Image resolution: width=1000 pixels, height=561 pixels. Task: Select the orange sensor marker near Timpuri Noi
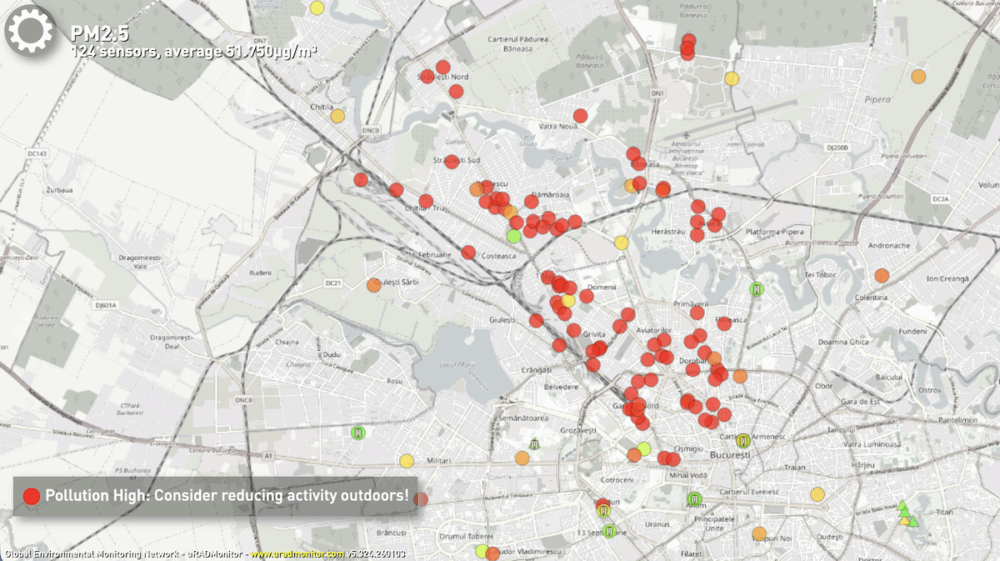(x=760, y=533)
